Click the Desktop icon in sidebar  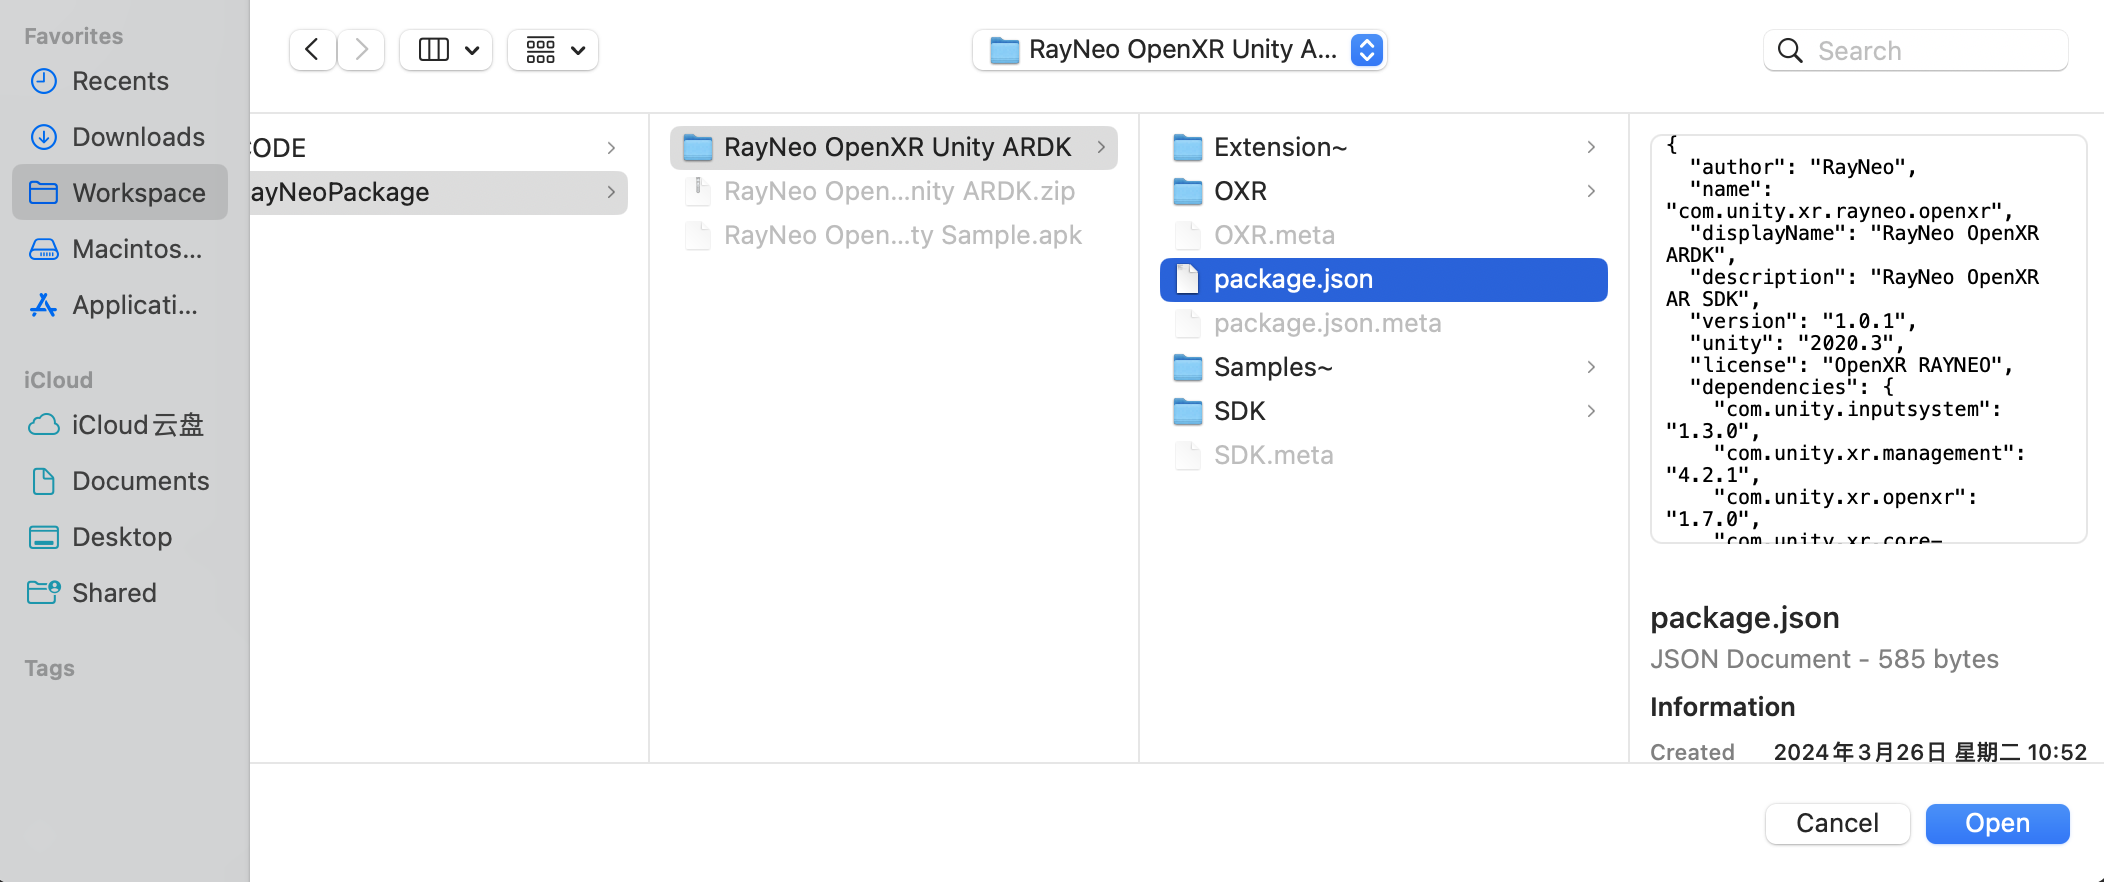click(x=44, y=537)
